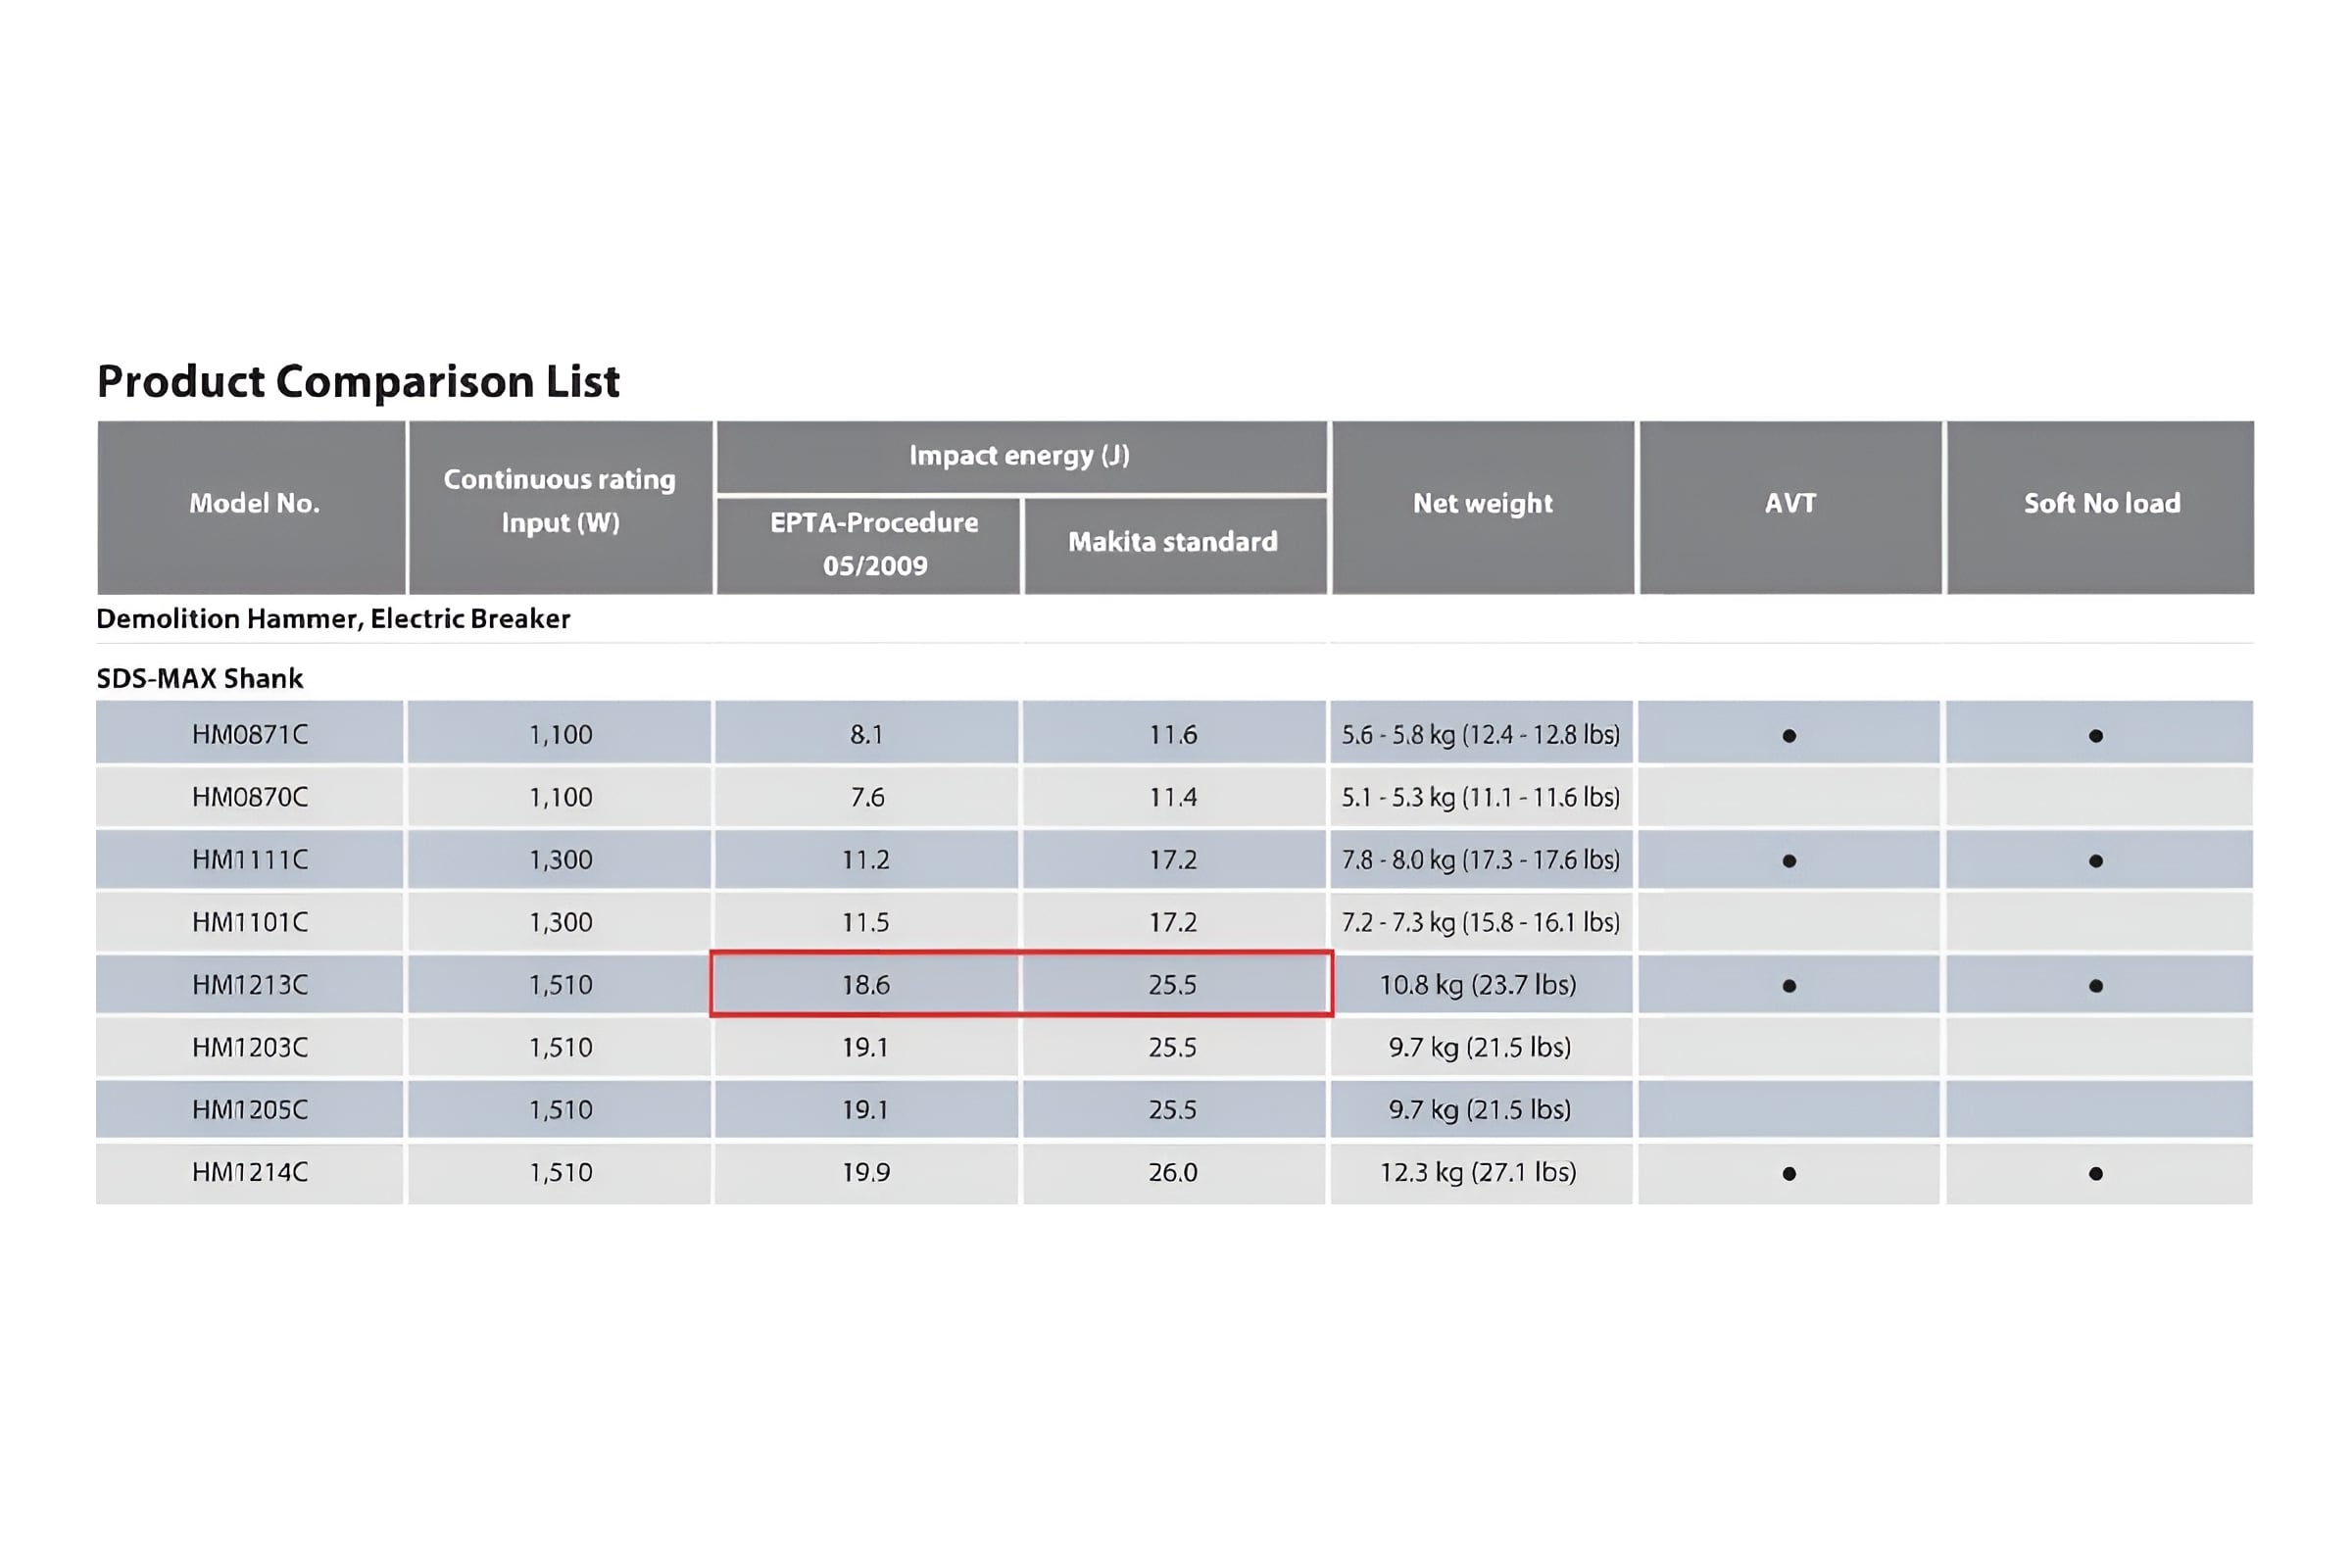
Task: Click the Soft No load dot for HM0871C
Action: 2096,736
